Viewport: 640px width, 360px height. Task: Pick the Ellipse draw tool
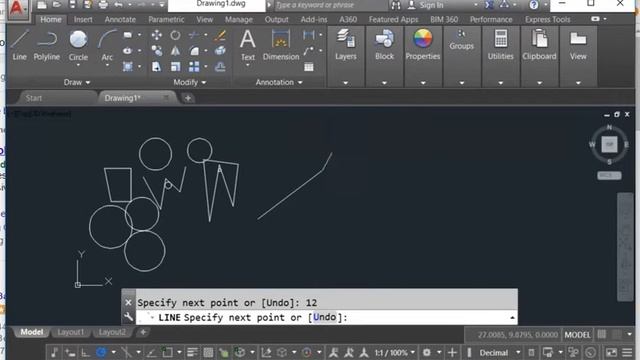tap(128, 51)
